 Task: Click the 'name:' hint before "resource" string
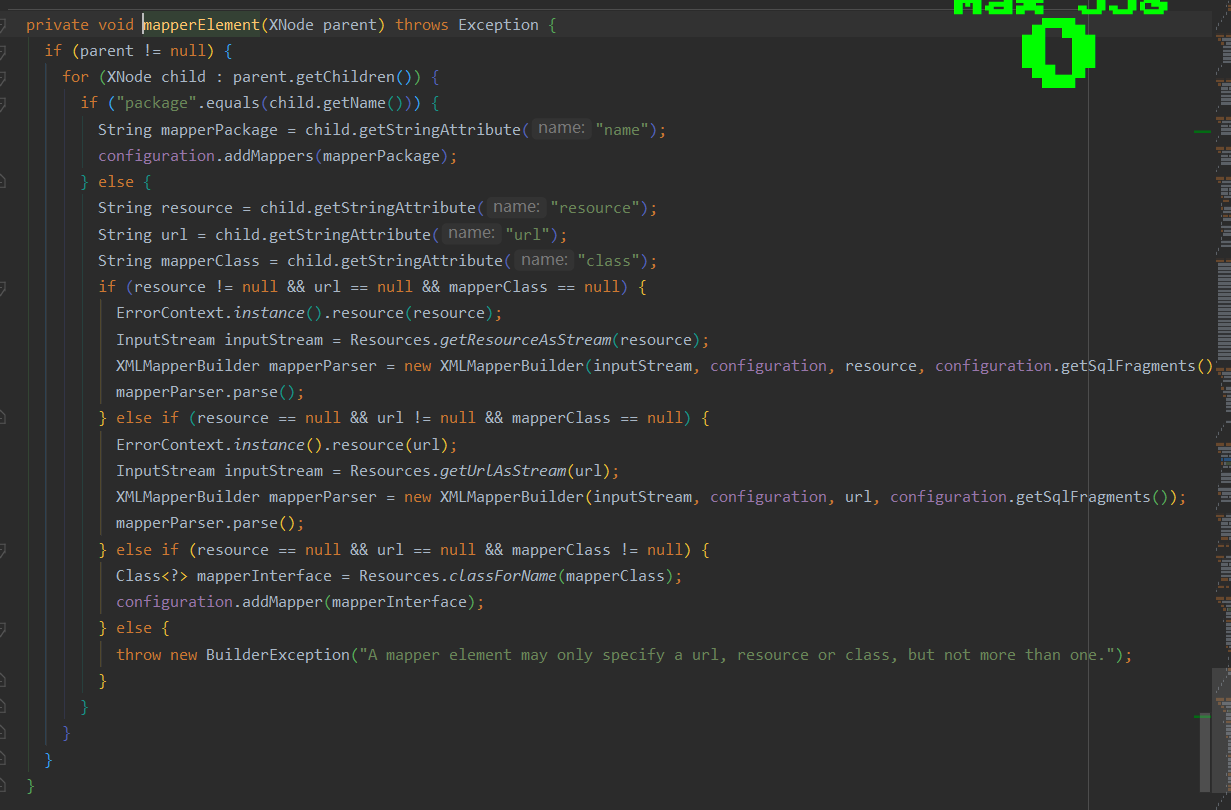[x=516, y=207]
